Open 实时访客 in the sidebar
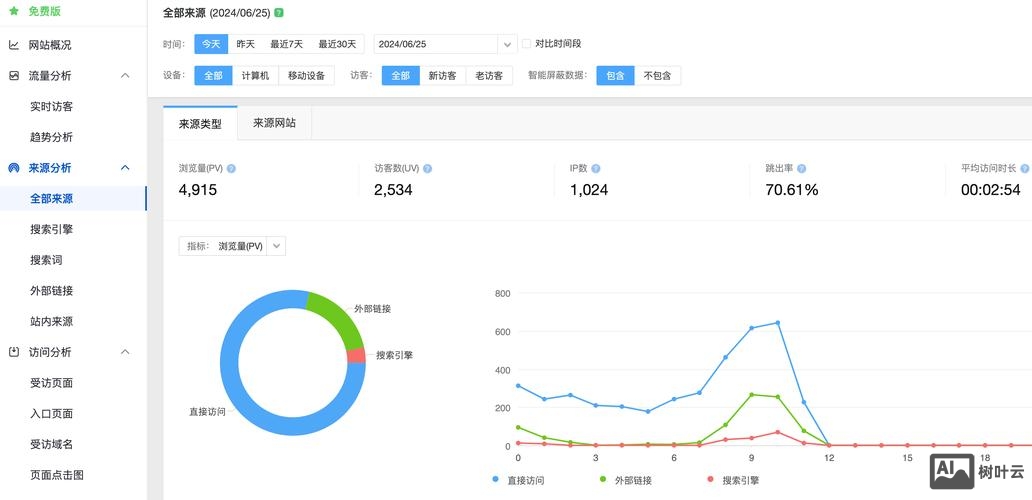The image size is (1032, 500). coord(51,107)
